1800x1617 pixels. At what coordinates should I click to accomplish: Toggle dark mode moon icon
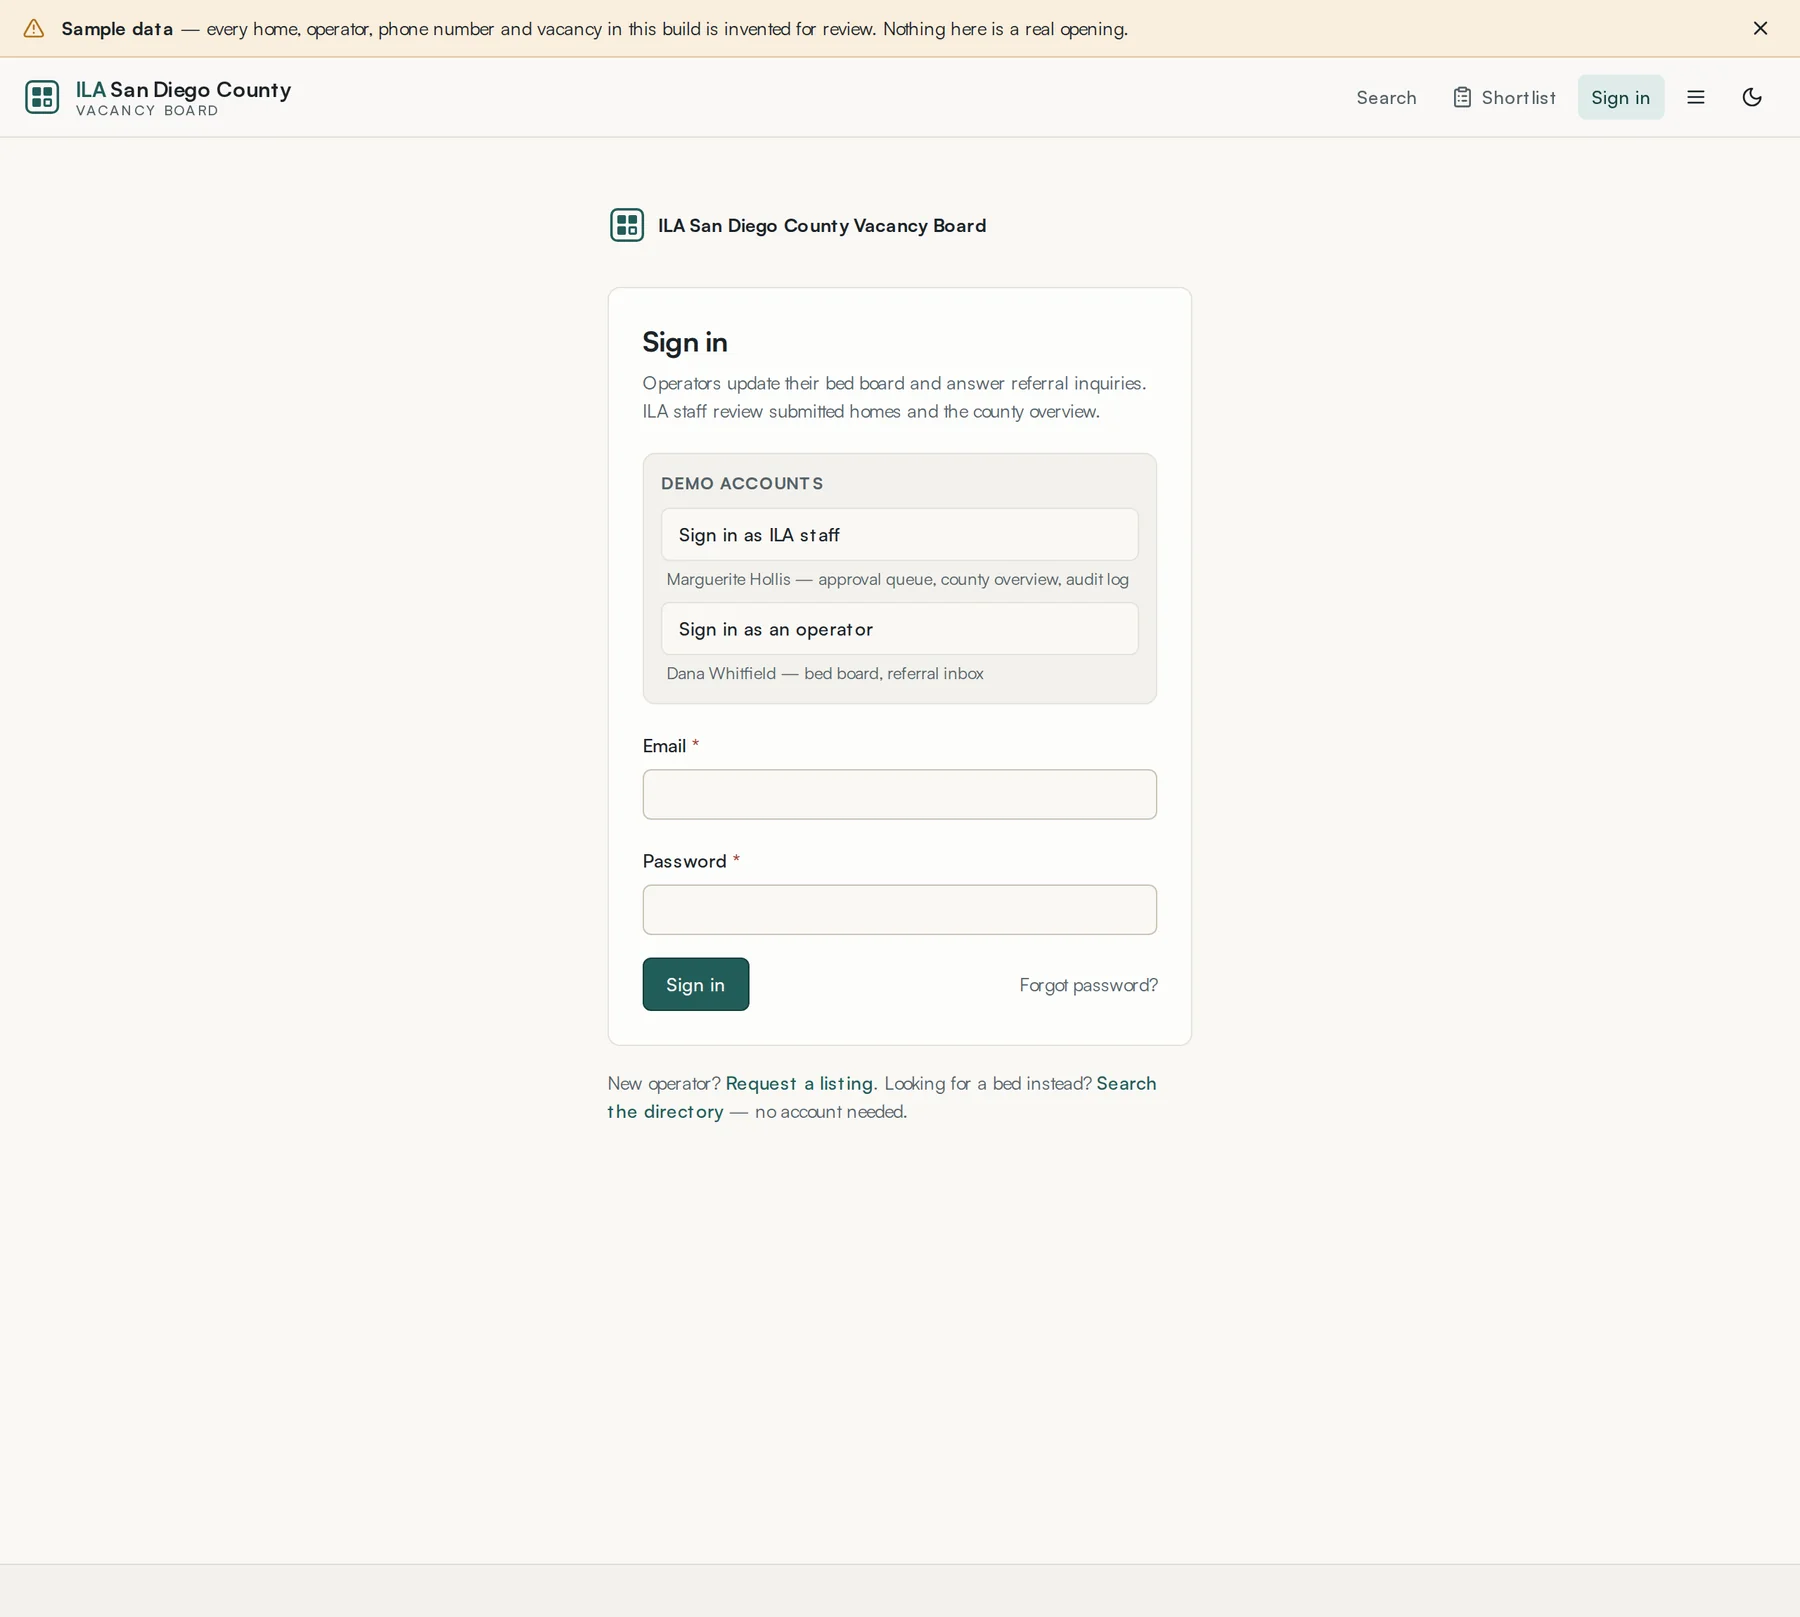(x=1752, y=97)
